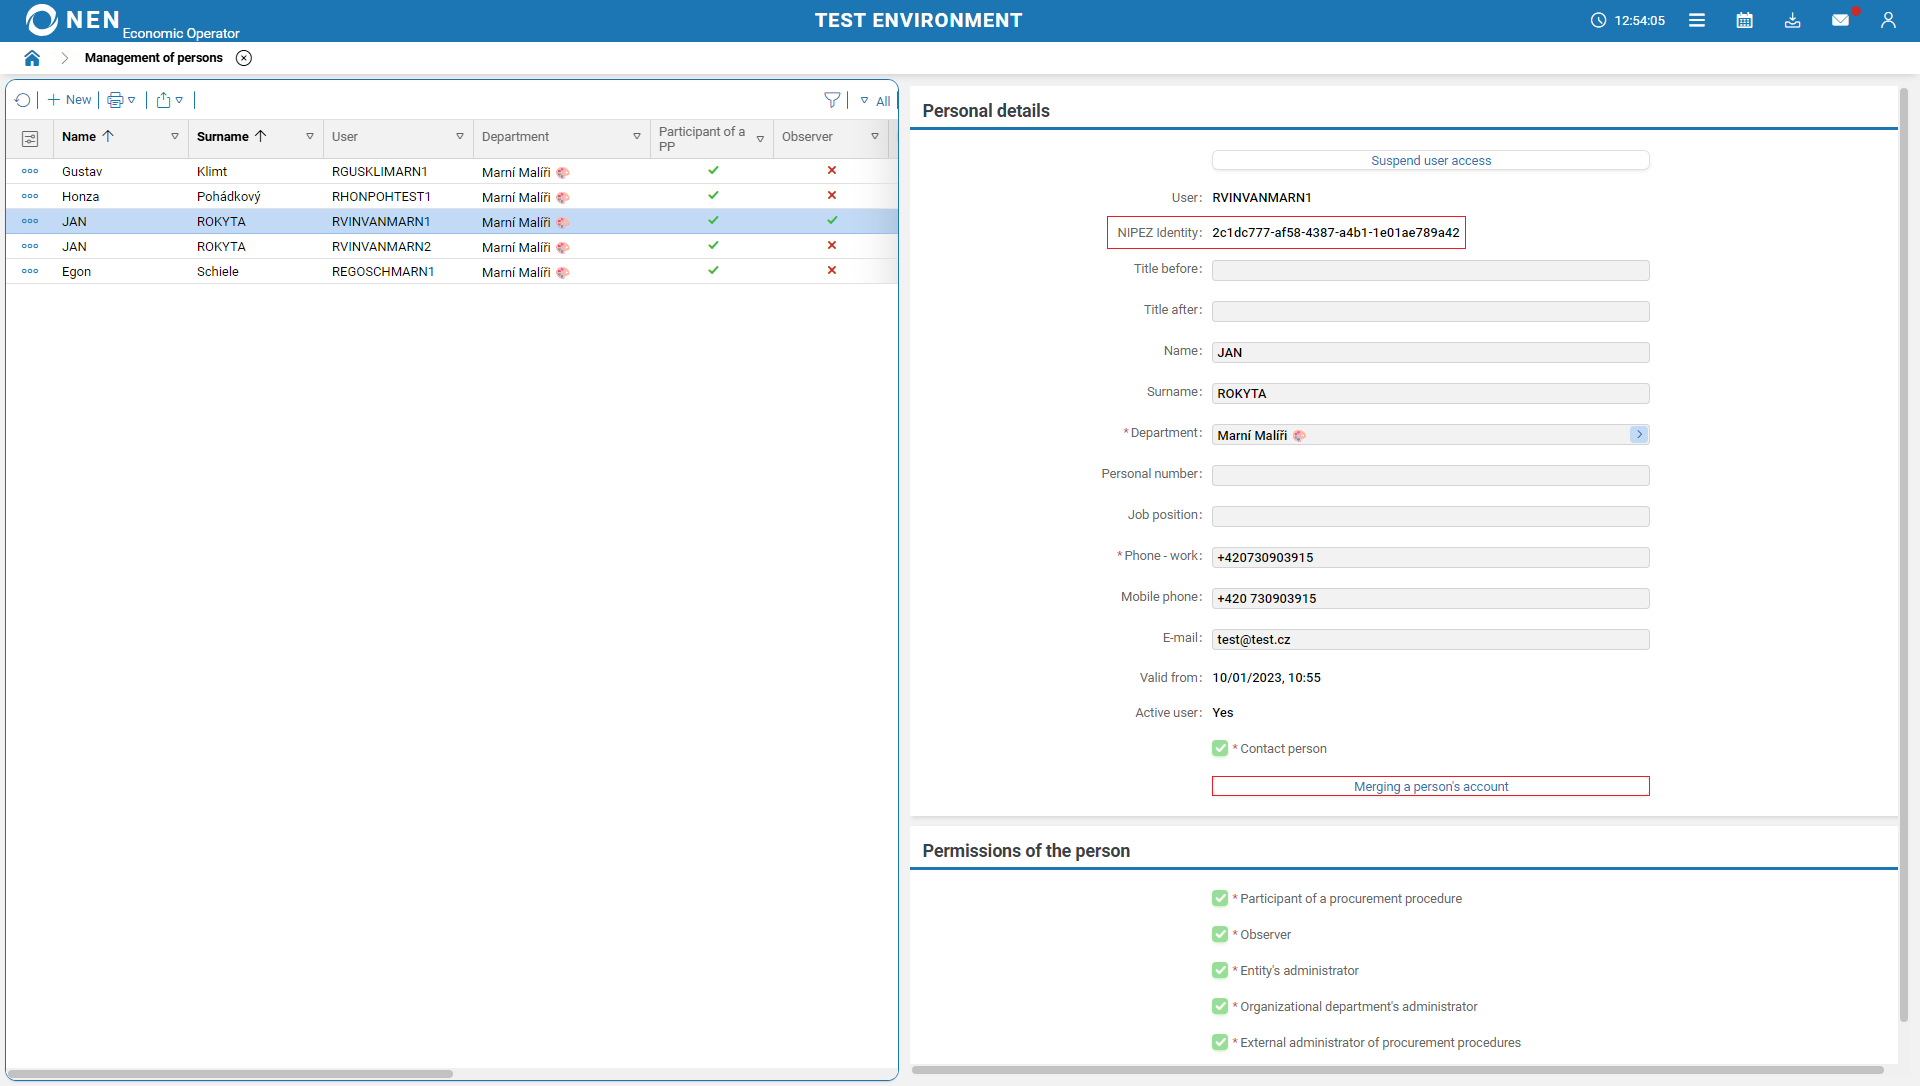Open the hamburger main menu
The height and width of the screenshot is (1086, 1920).
pyautogui.click(x=1697, y=20)
